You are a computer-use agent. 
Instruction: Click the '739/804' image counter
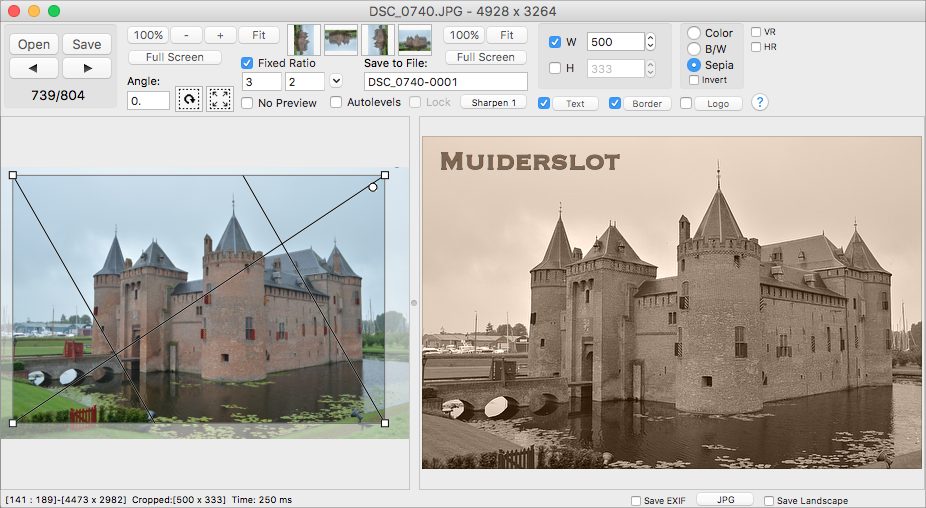pyautogui.click(x=58, y=95)
